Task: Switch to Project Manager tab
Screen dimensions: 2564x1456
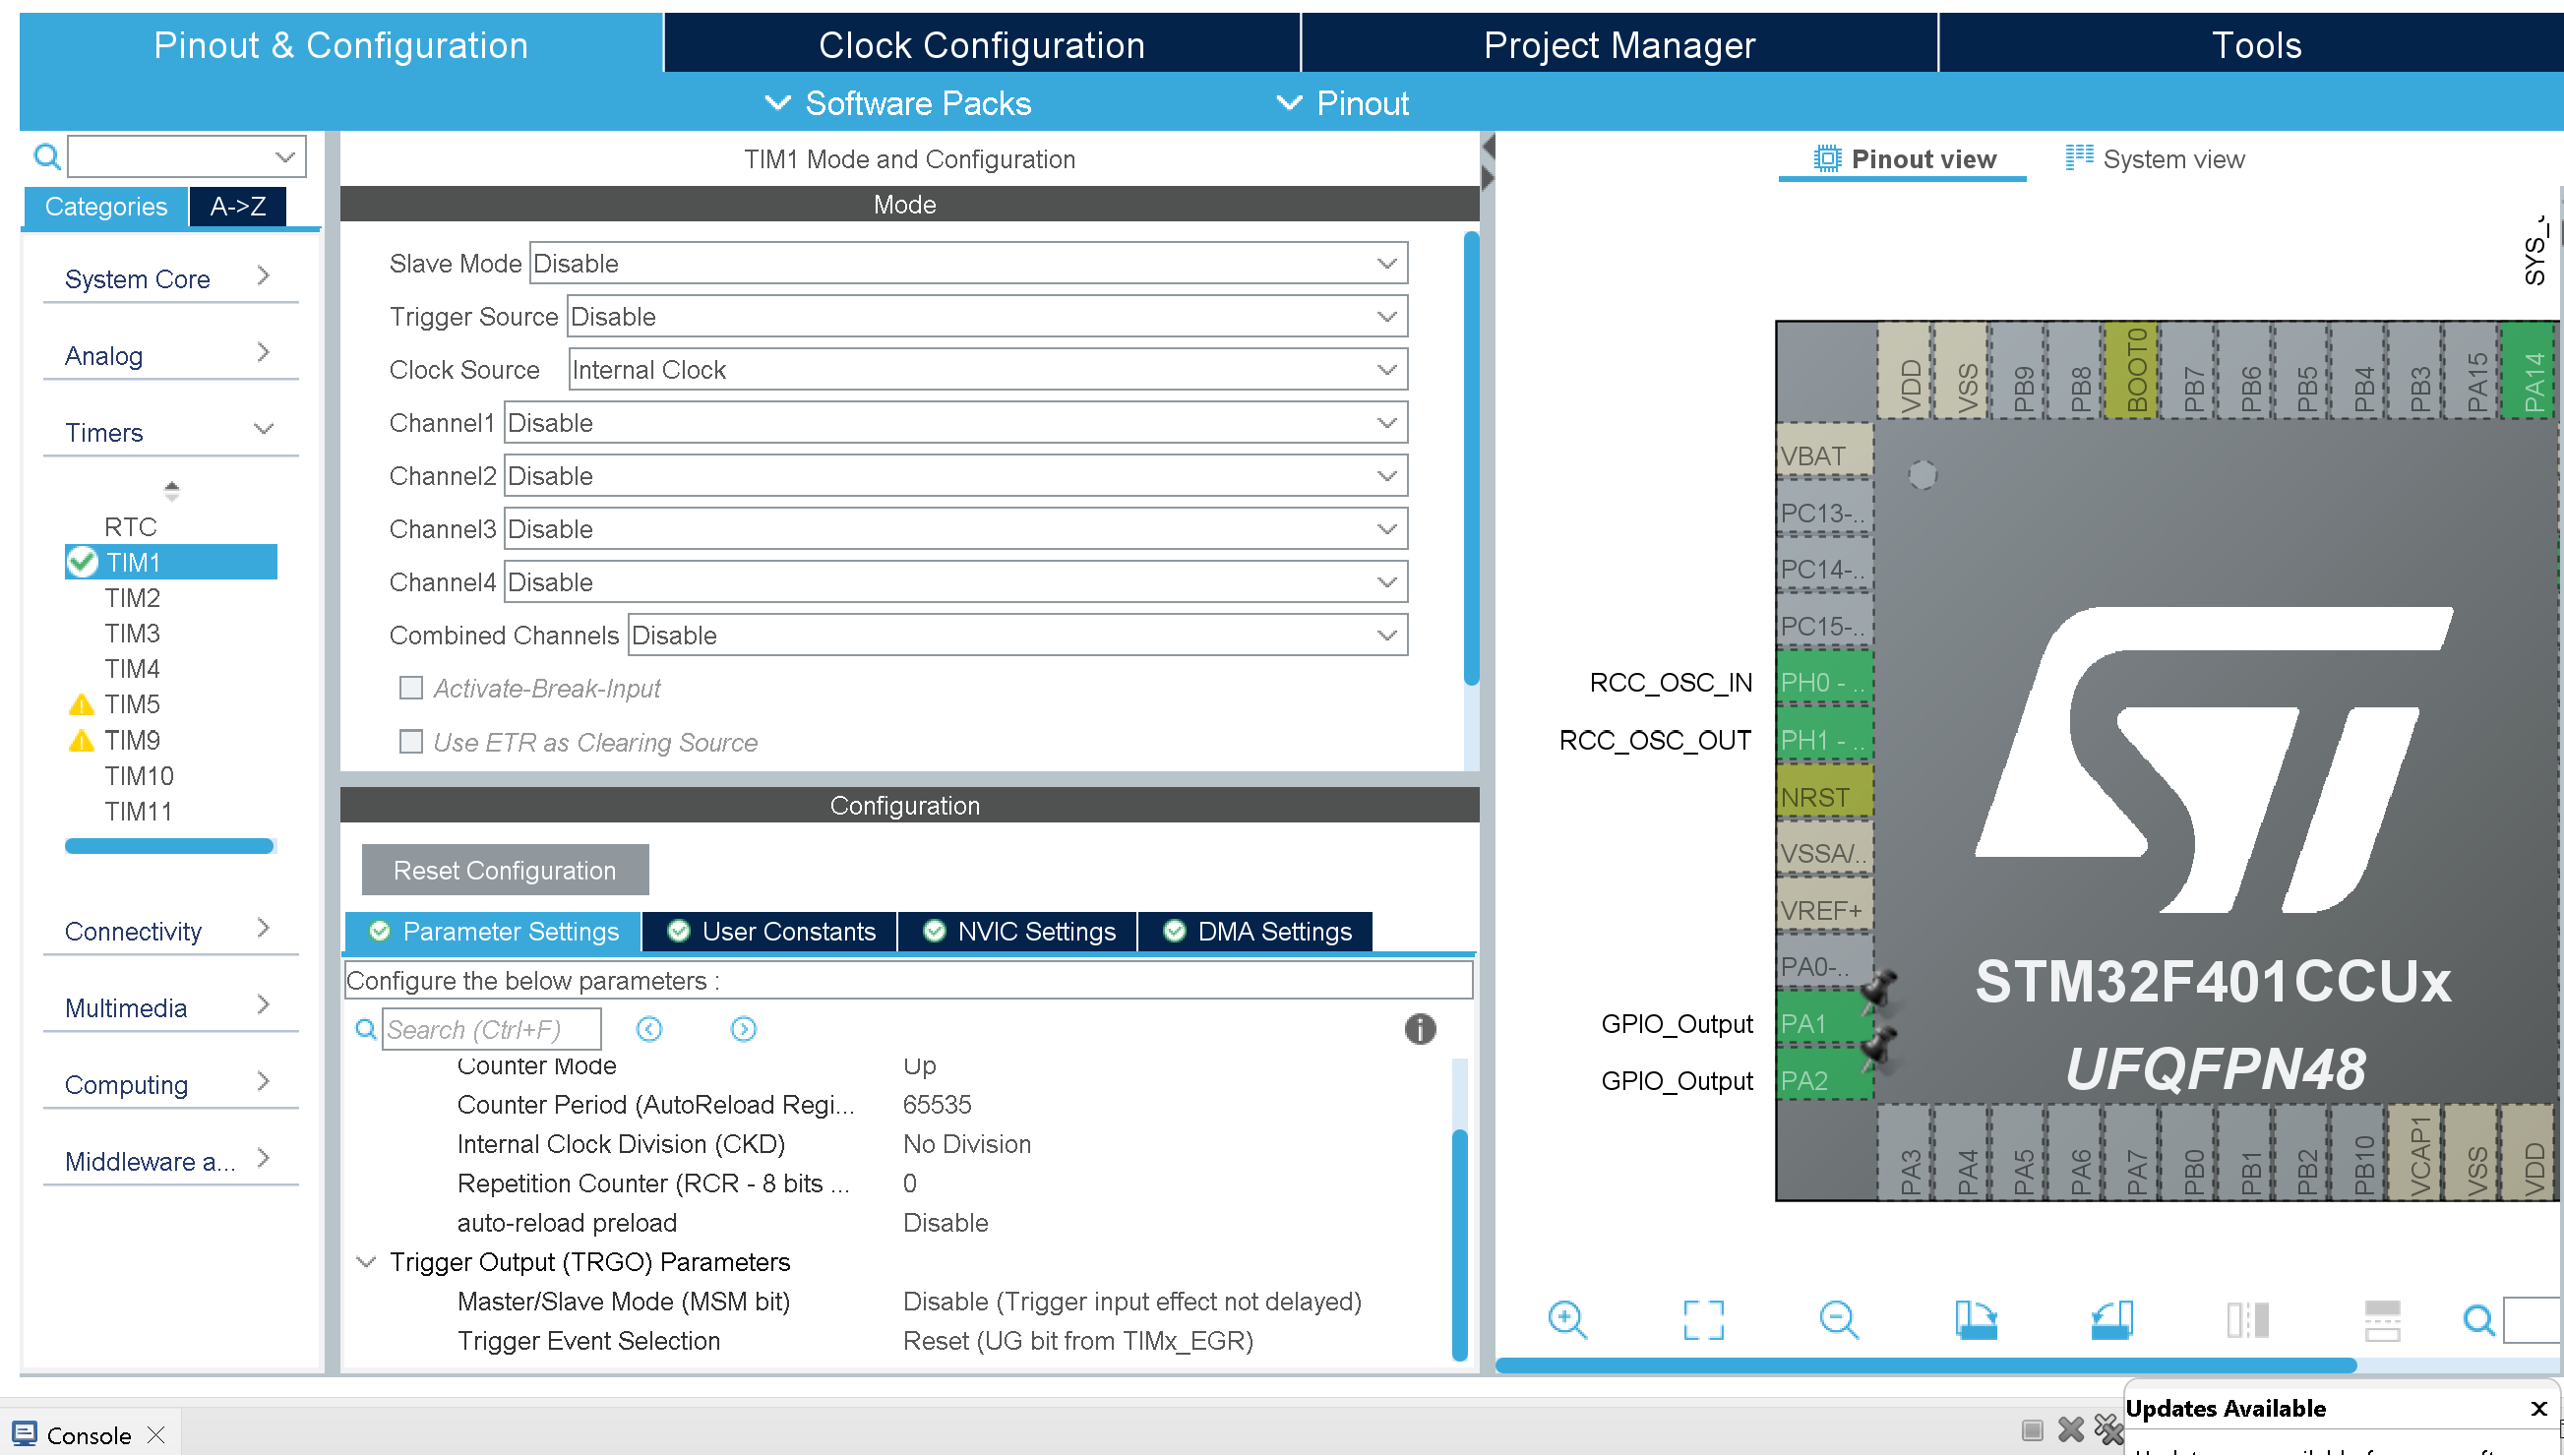Action: coord(1619,44)
